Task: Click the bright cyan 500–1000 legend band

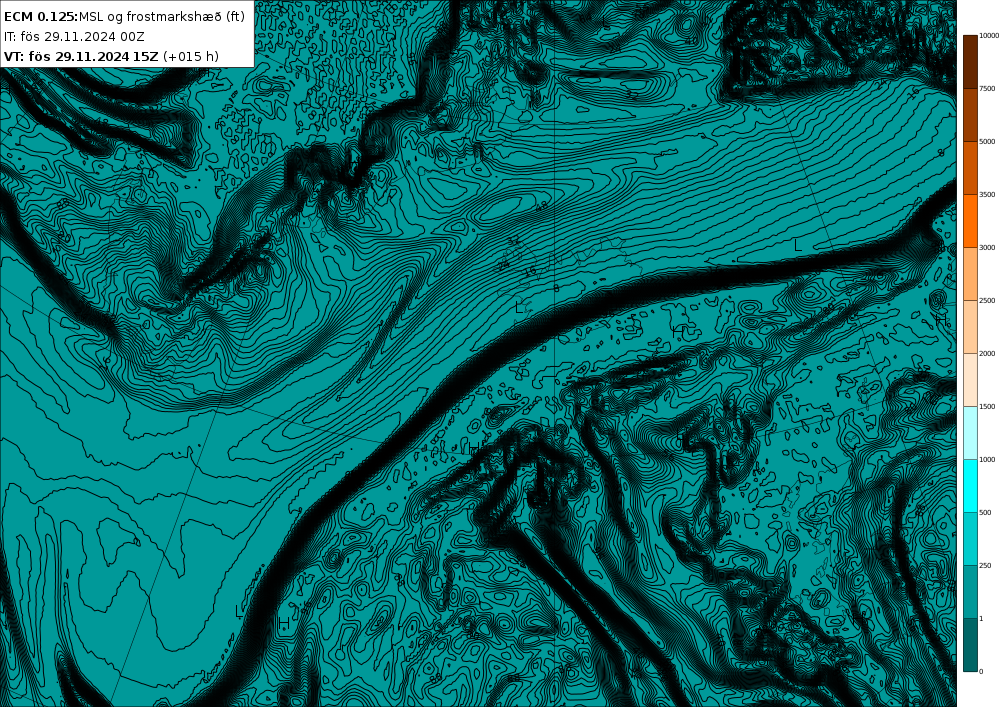Action: tap(970, 486)
